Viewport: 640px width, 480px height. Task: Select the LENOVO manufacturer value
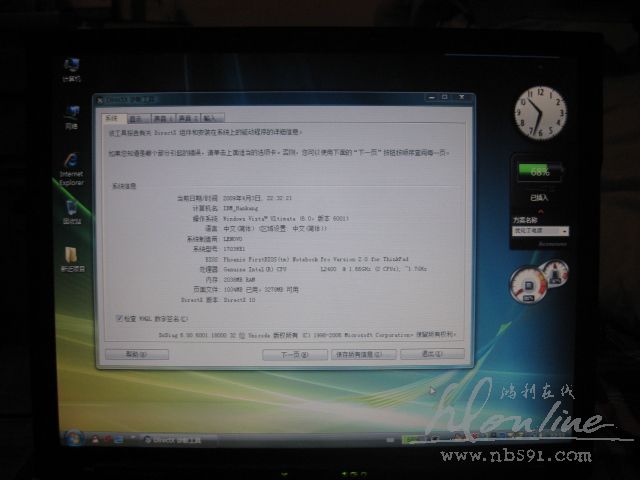coord(233,239)
